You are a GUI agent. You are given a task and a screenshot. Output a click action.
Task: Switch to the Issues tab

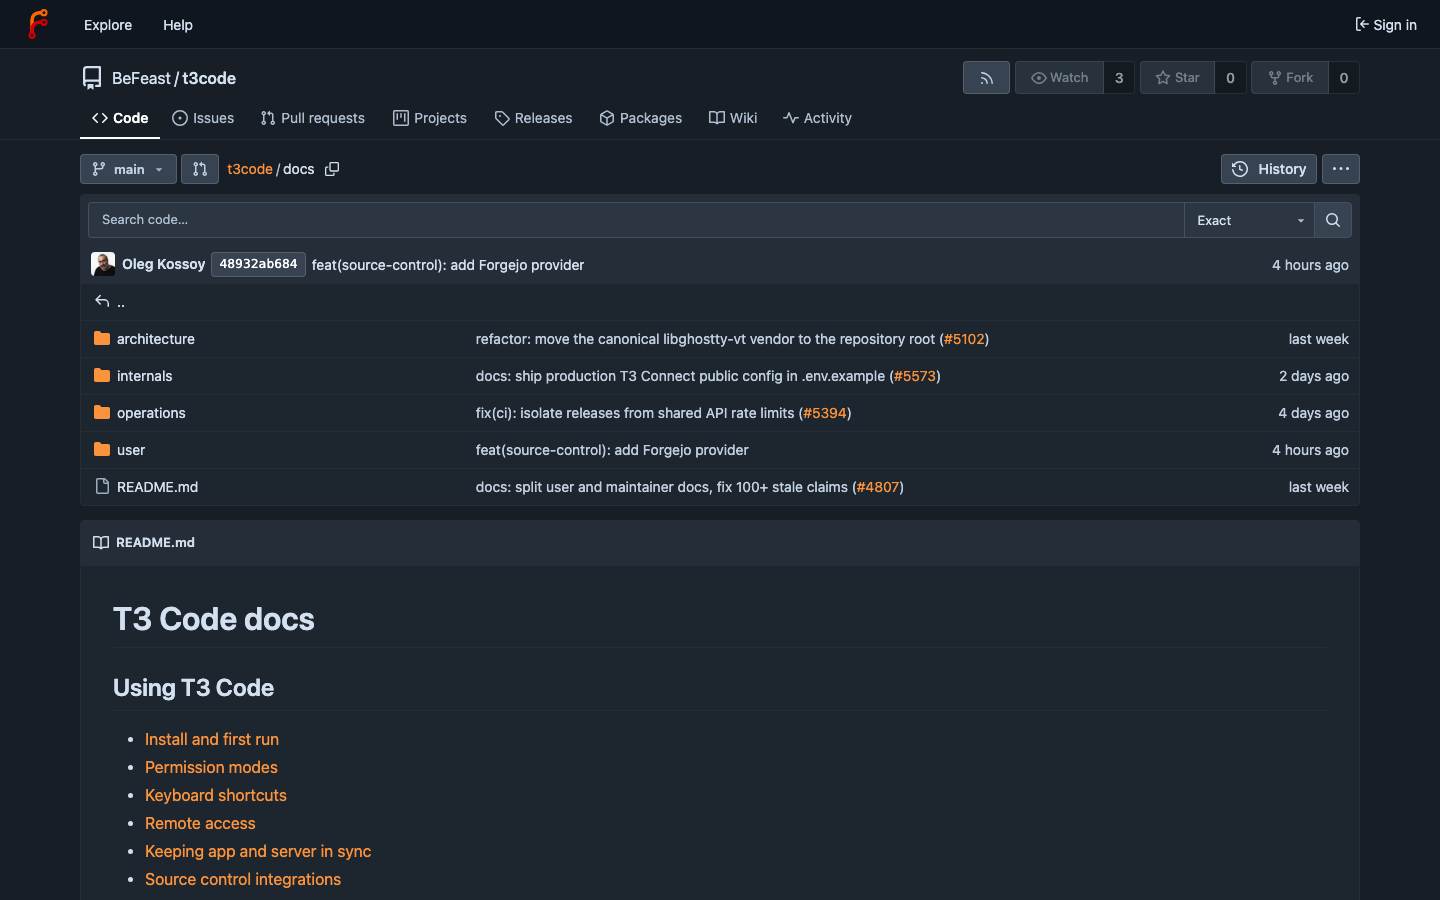click(x=203, y=118)
